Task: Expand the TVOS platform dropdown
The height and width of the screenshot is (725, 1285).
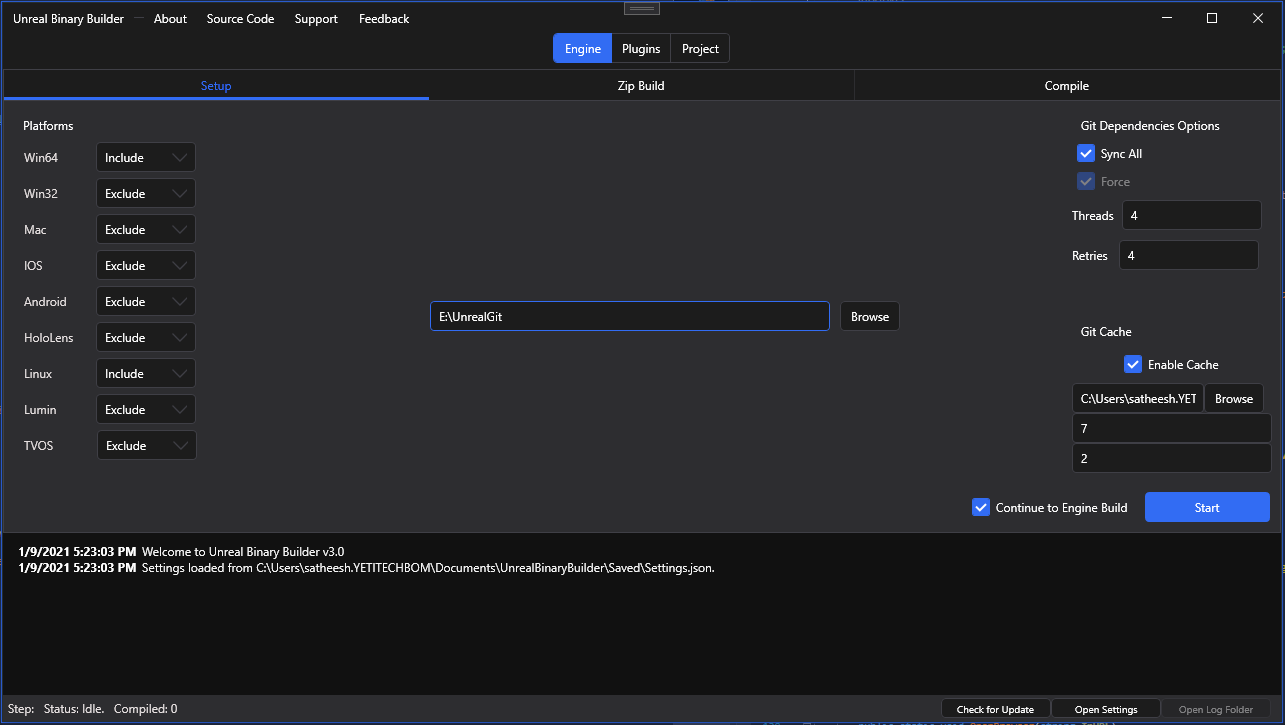Action: tap(147, 445)
